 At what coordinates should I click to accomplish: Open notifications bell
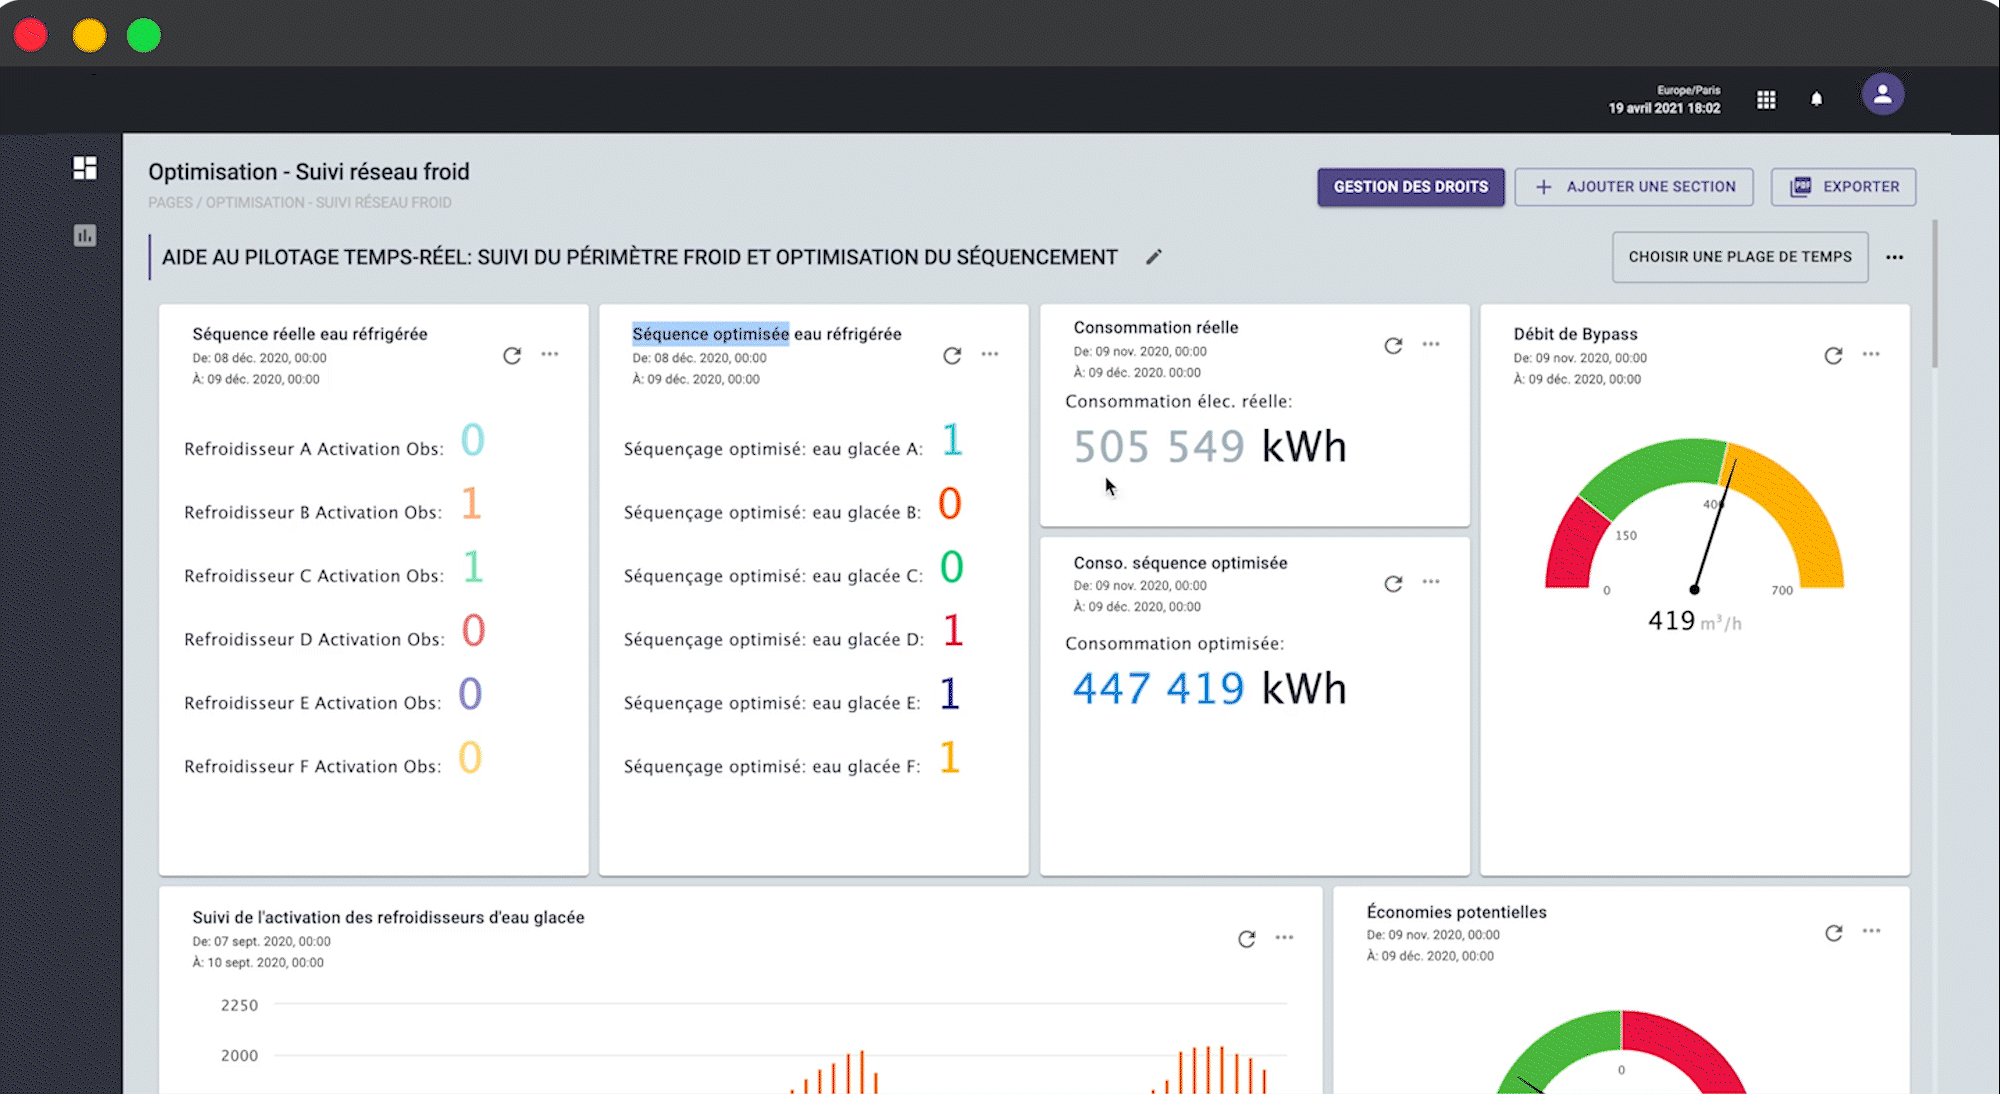[x=1816, y=99]
